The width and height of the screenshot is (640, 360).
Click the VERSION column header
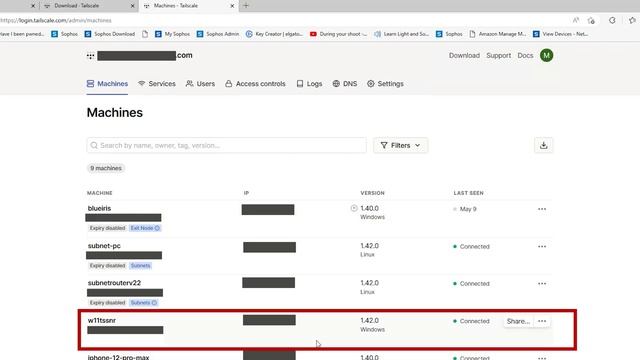[x=372, y=193]
